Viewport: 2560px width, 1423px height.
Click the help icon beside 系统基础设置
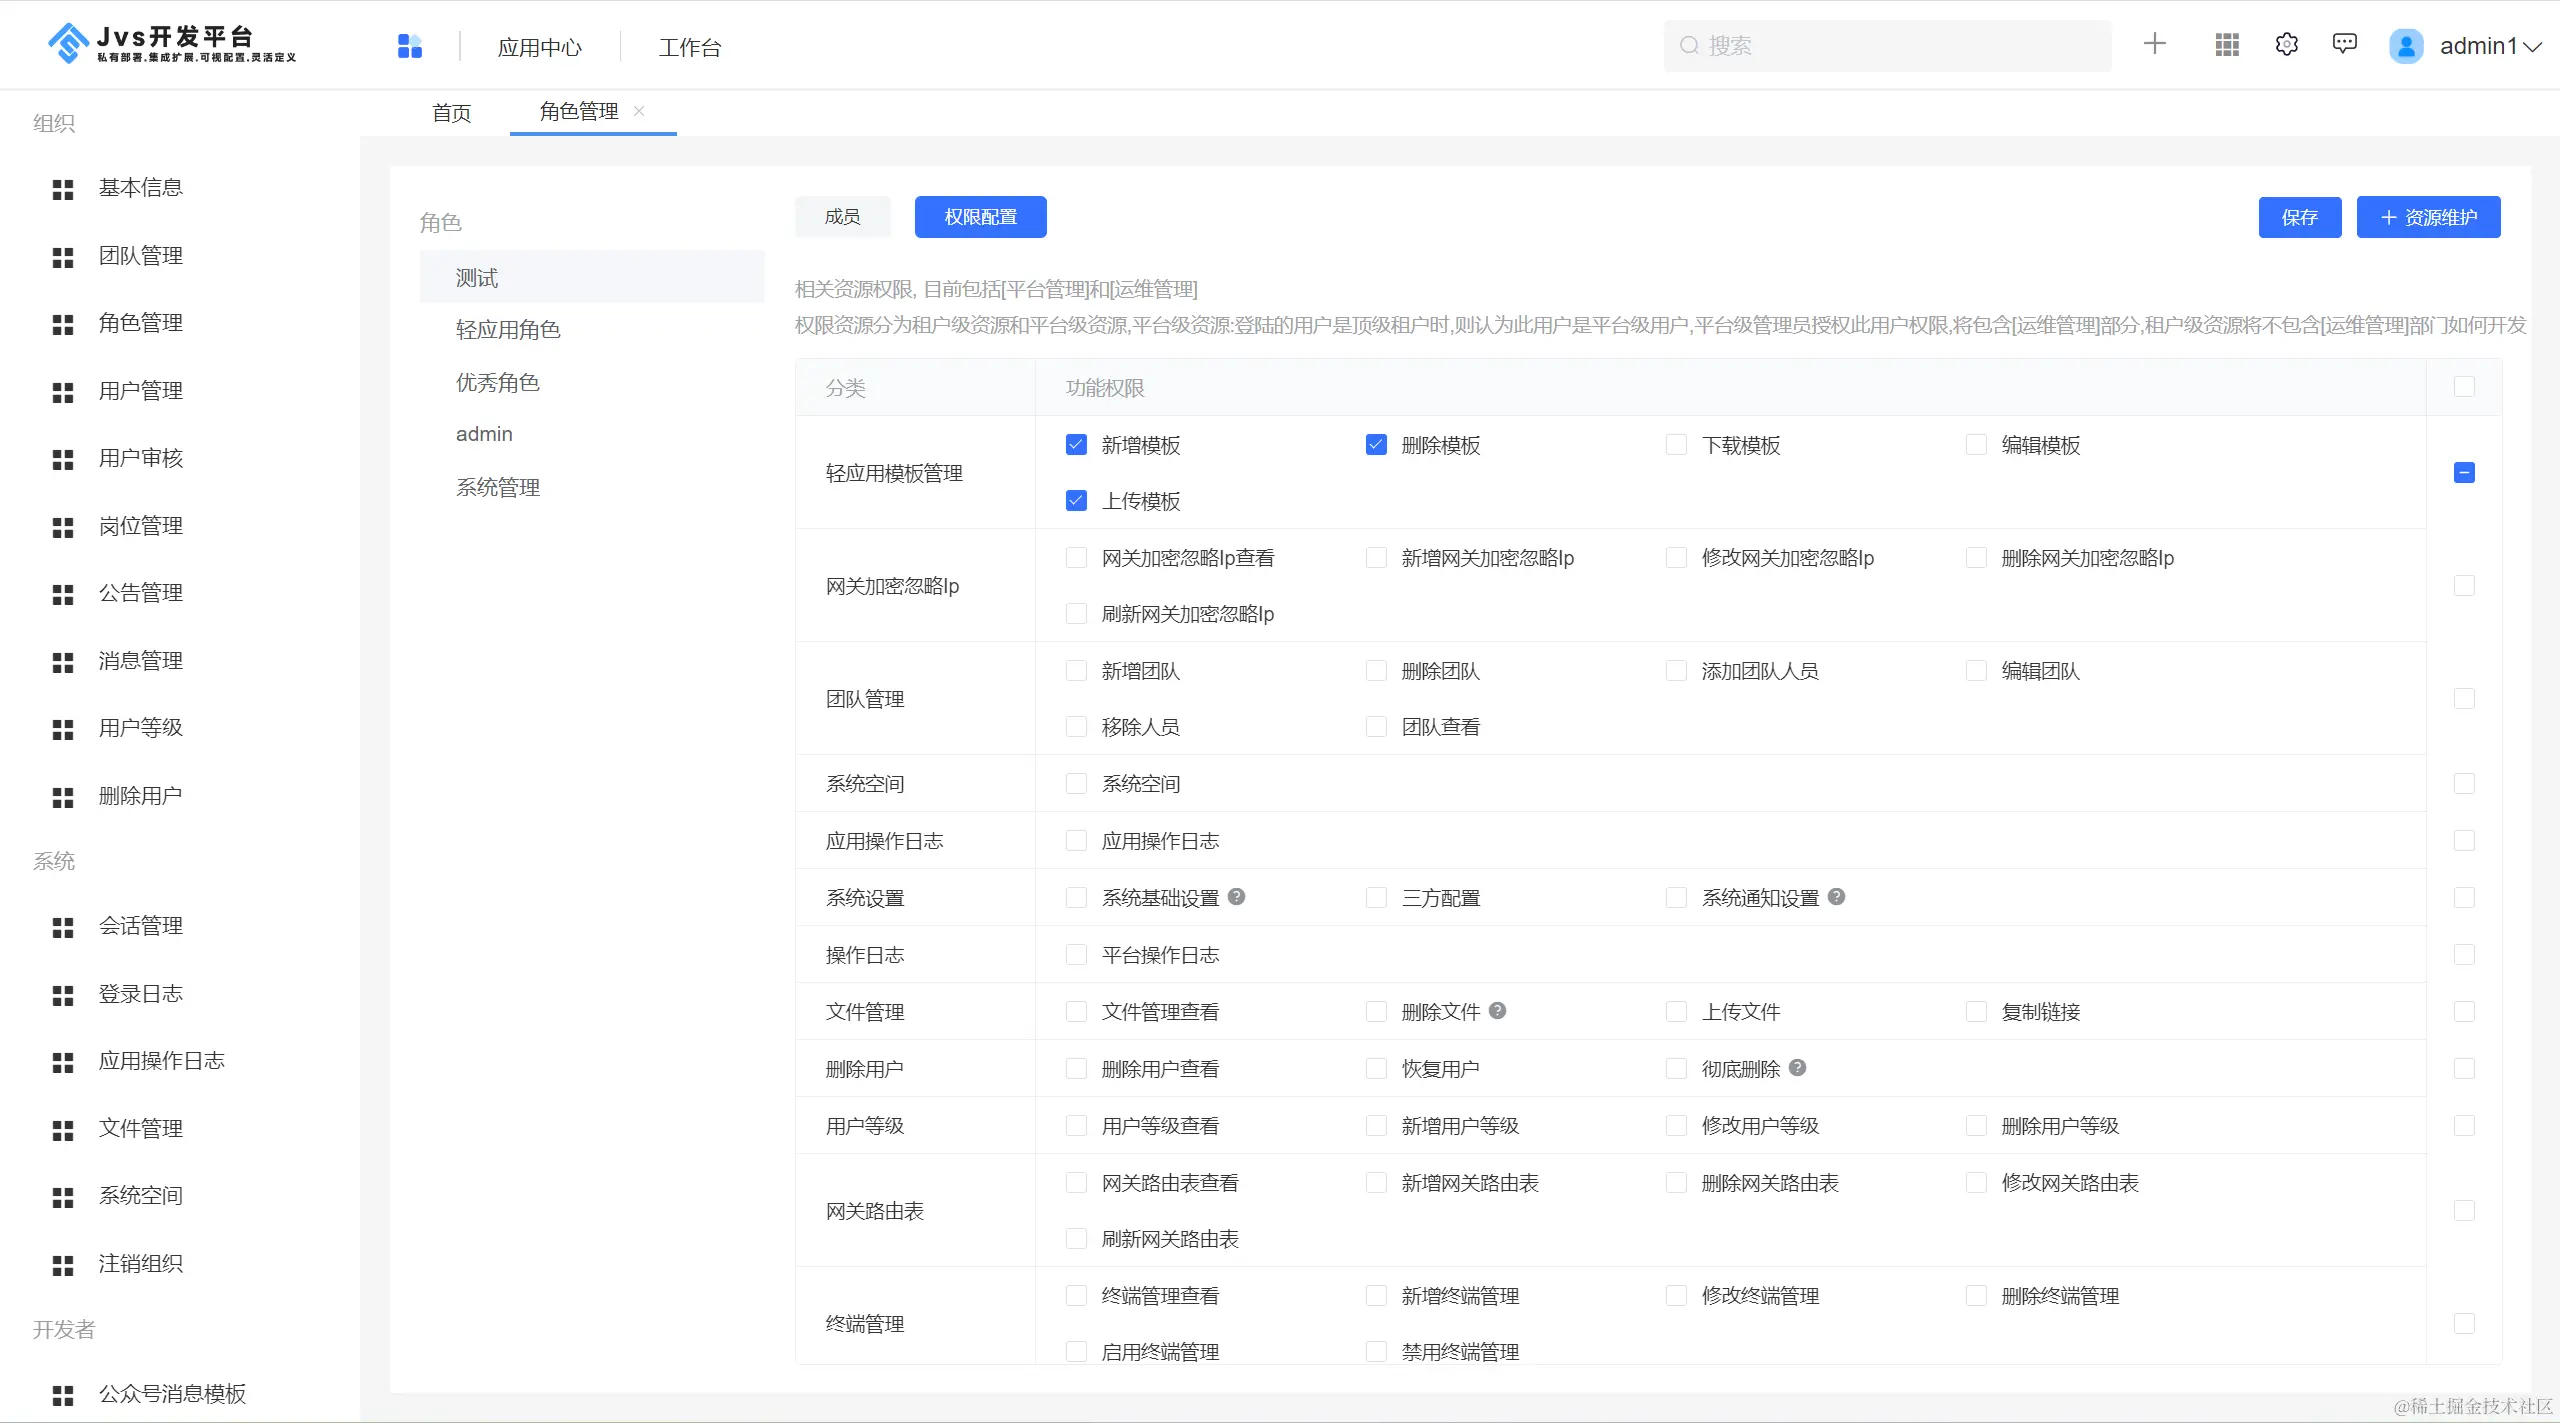pos(1237,897)
